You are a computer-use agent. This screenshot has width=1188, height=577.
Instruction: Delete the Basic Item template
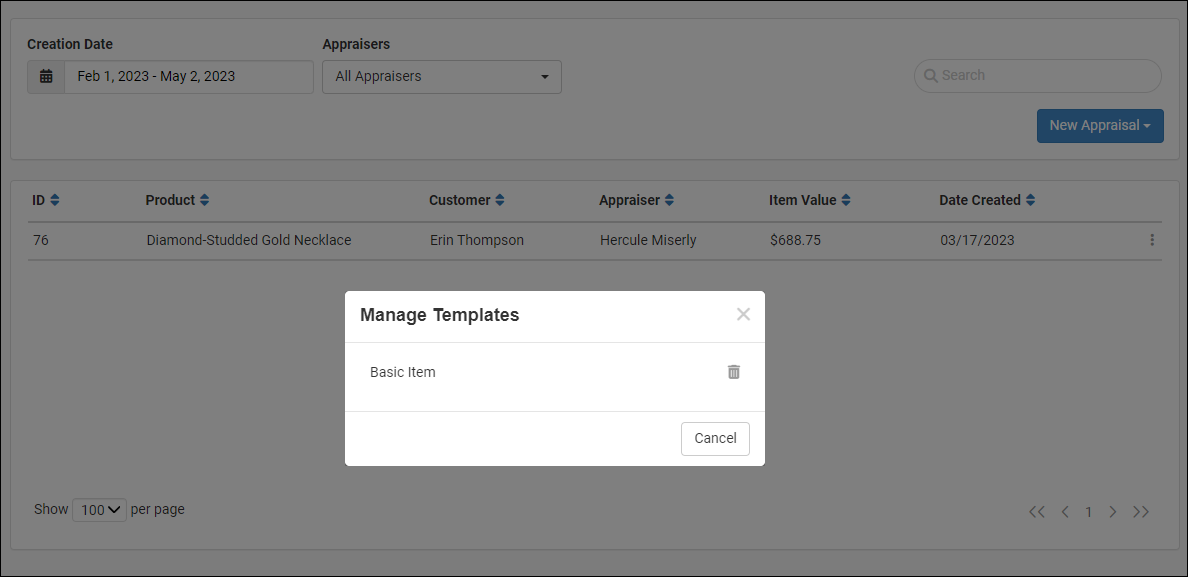[x=733, y=372]
